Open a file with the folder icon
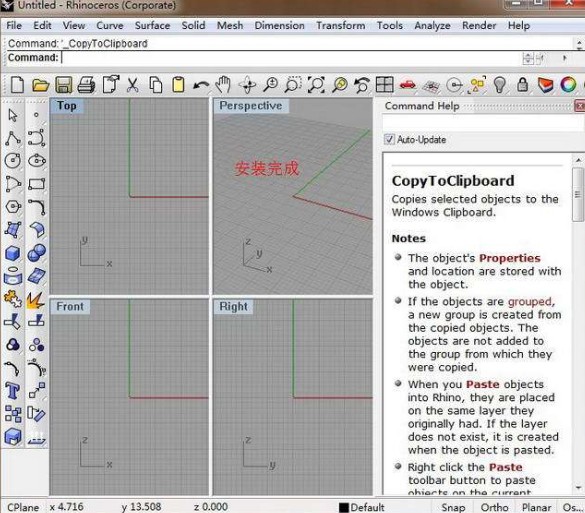This screenshot has width=585, height=513. coord(40,85)
